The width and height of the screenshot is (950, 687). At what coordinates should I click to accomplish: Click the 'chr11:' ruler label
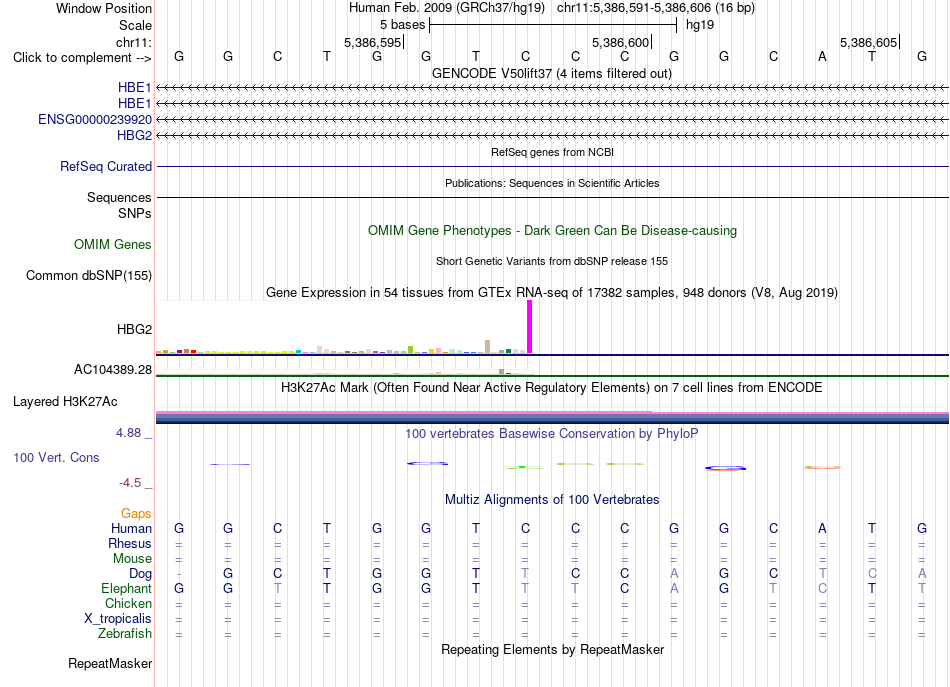point(133,42)
